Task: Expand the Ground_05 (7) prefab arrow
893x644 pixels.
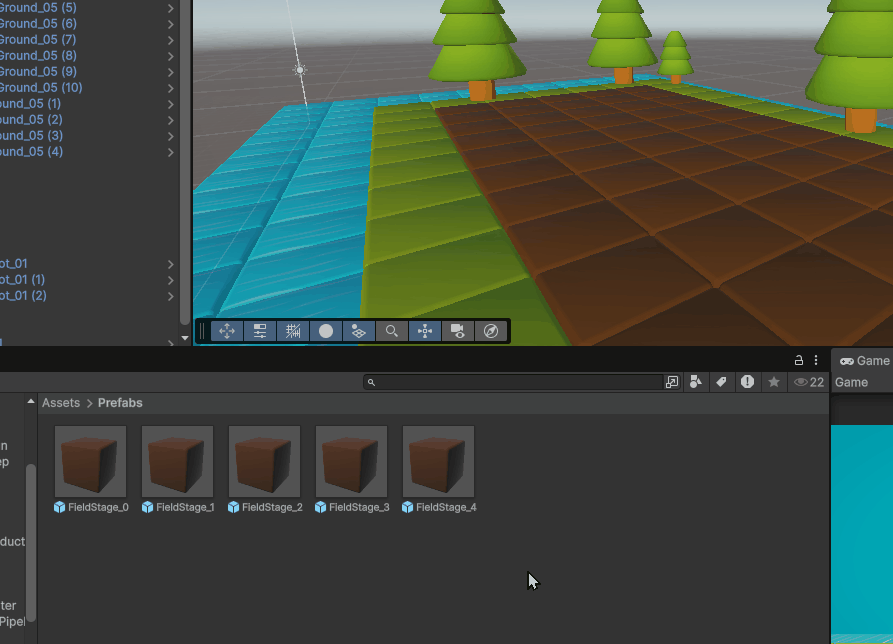Action: pyautogui.click(x=171, y=40)
